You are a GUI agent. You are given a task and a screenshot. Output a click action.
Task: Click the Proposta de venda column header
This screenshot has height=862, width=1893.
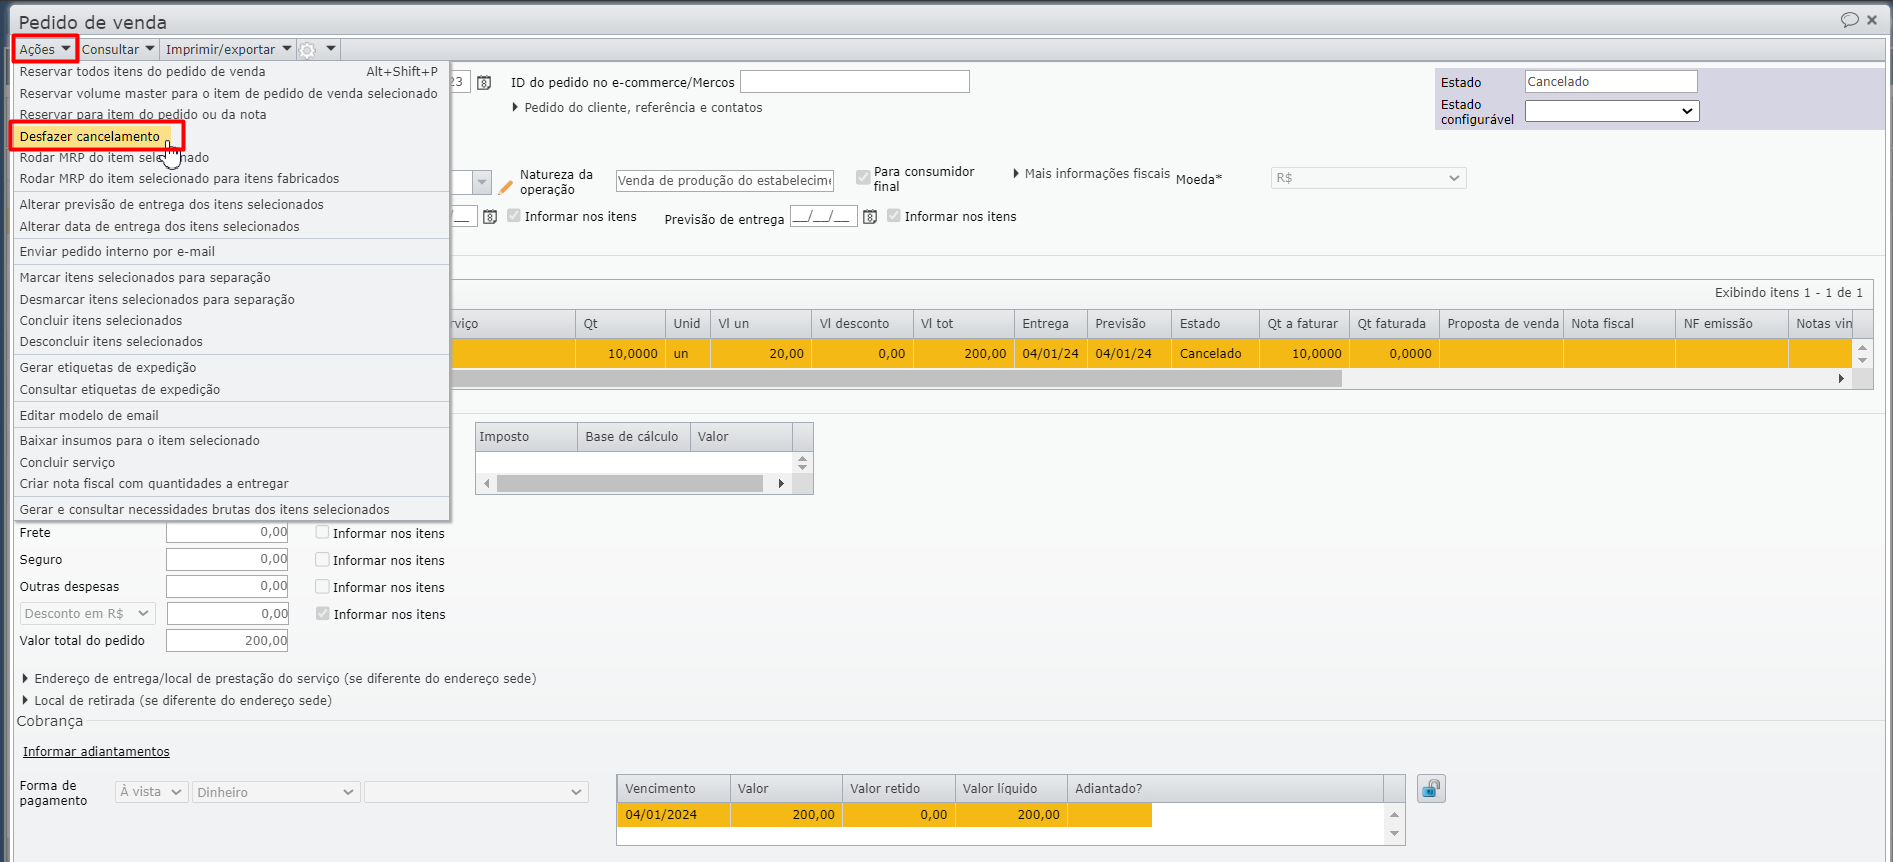[x=1502, y=324]
